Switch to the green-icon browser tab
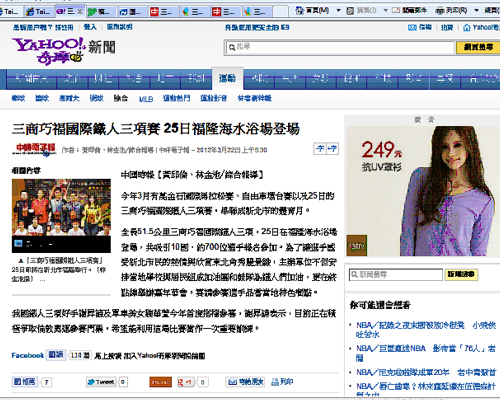The image size is (500, 400). (x=100, y=12)
